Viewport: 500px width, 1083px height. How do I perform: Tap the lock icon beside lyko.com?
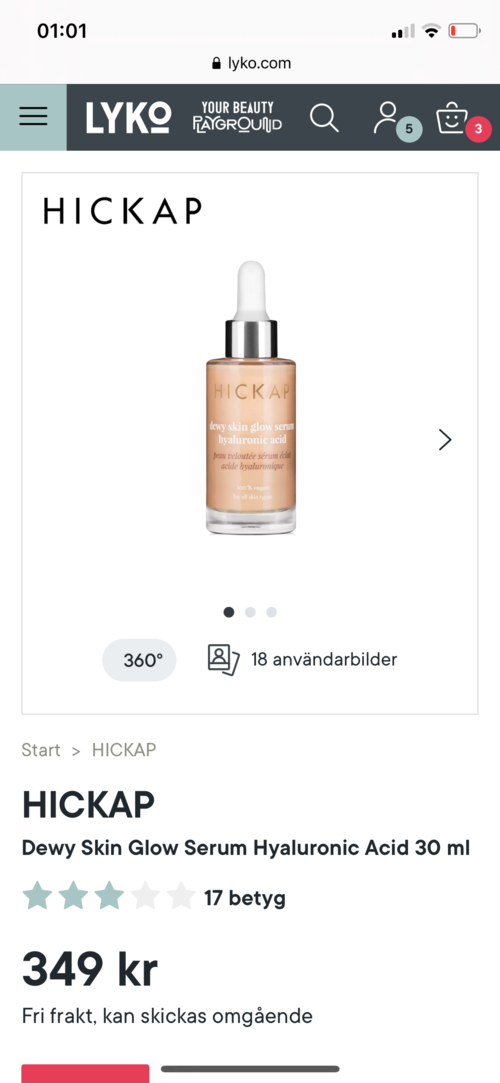click(x=218, y=64)
